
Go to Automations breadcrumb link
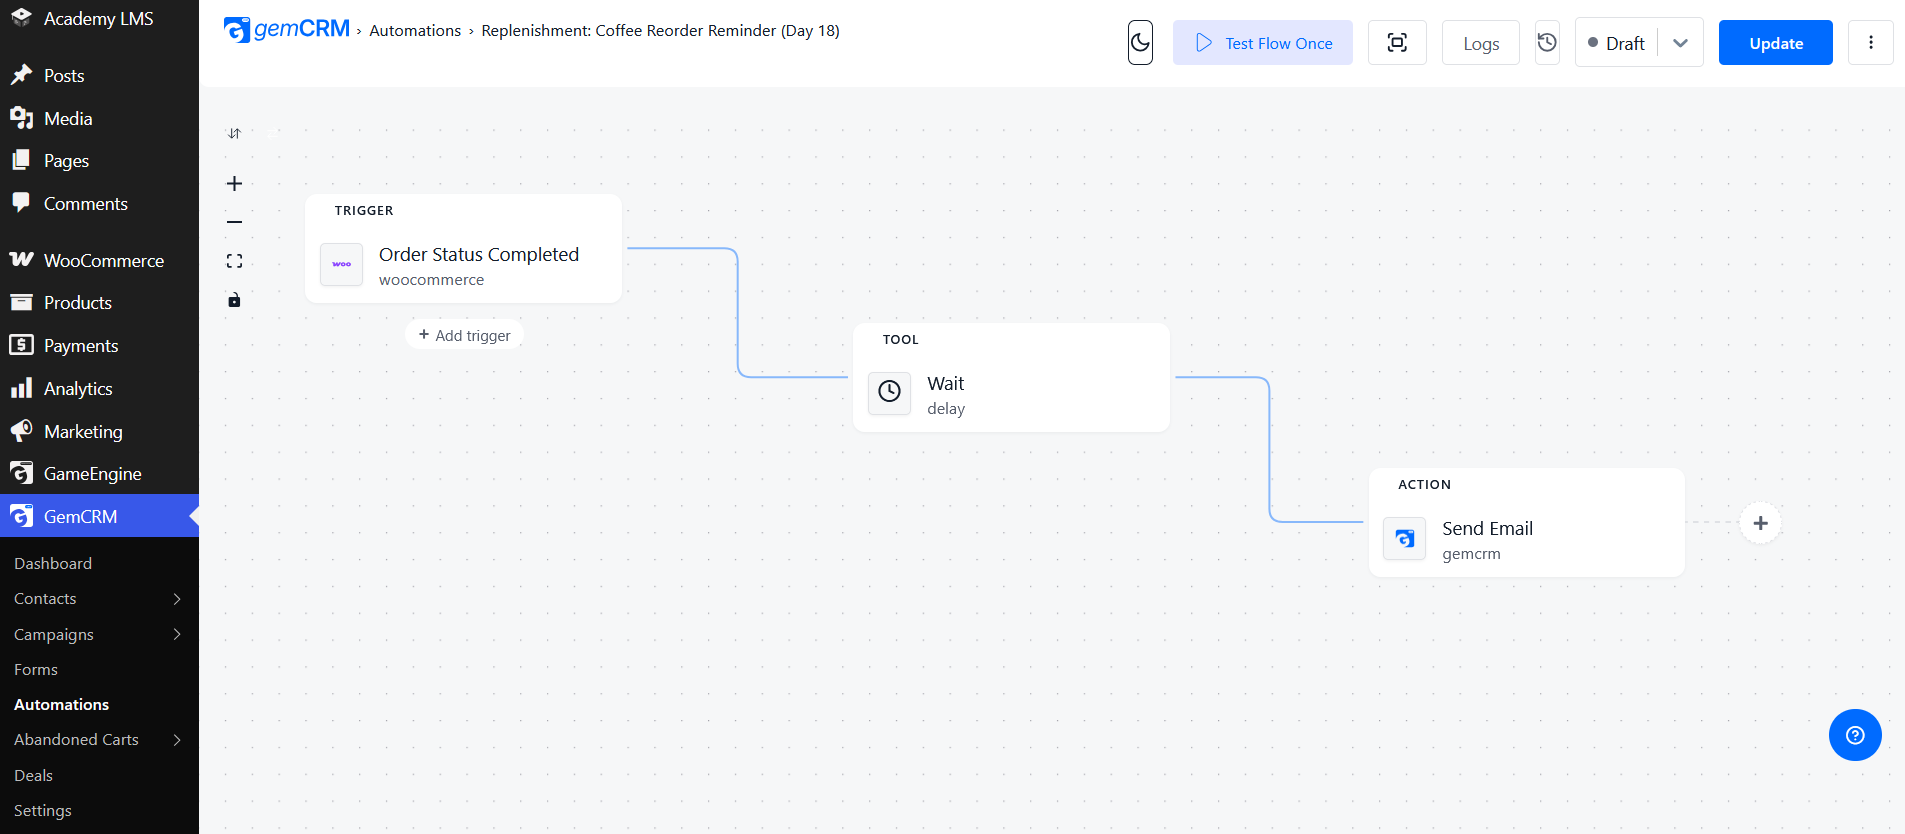tap(415, 30)
